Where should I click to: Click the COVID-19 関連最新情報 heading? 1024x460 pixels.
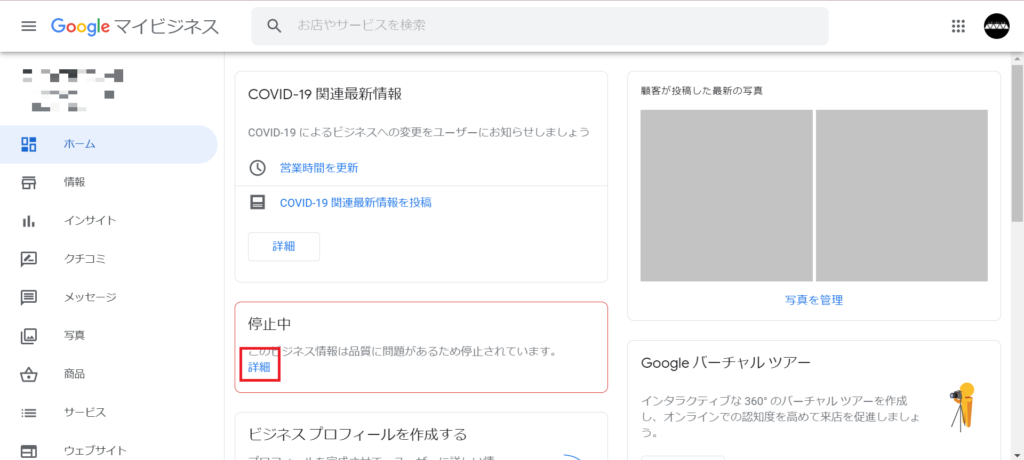pyautogui.click(x=325, y=94)
